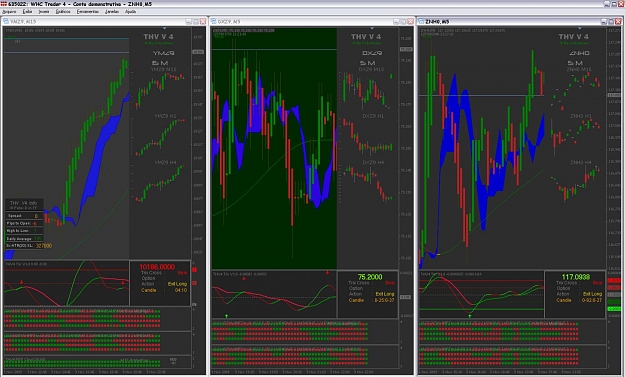Click the ZNH0 symbol label
Screen dimensions: 625x377
(579, 53)
